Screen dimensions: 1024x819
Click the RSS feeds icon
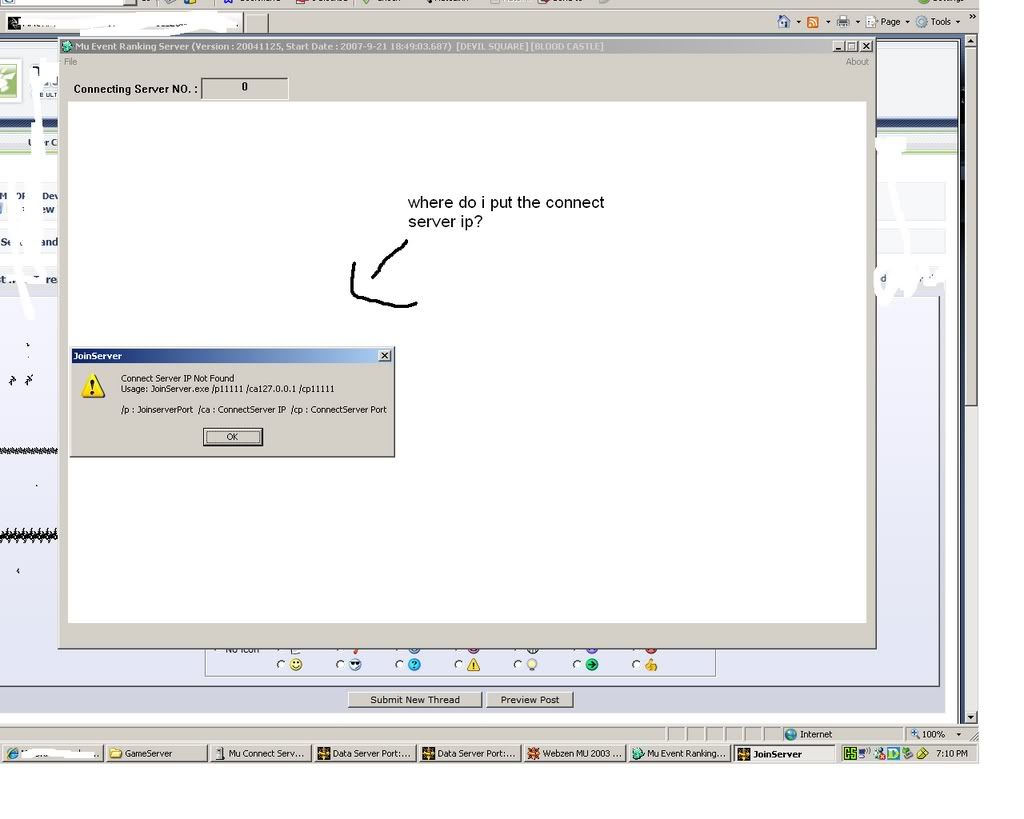[812, 22]
